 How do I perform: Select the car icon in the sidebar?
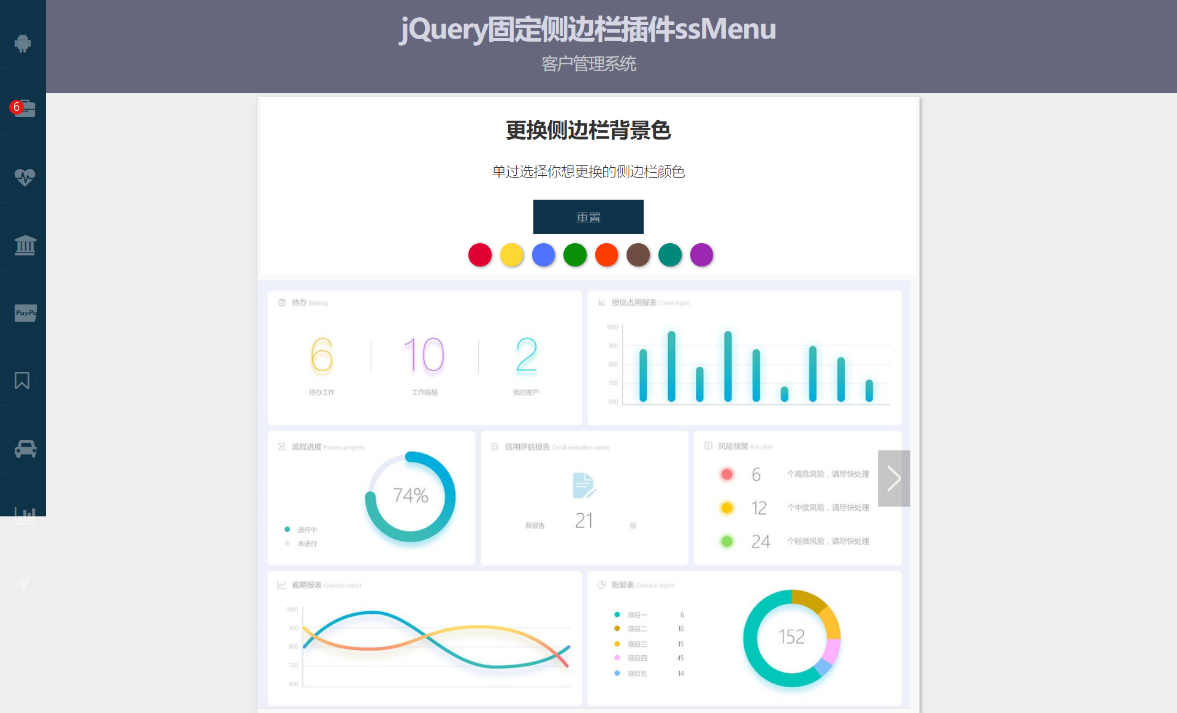pos(23,447)
